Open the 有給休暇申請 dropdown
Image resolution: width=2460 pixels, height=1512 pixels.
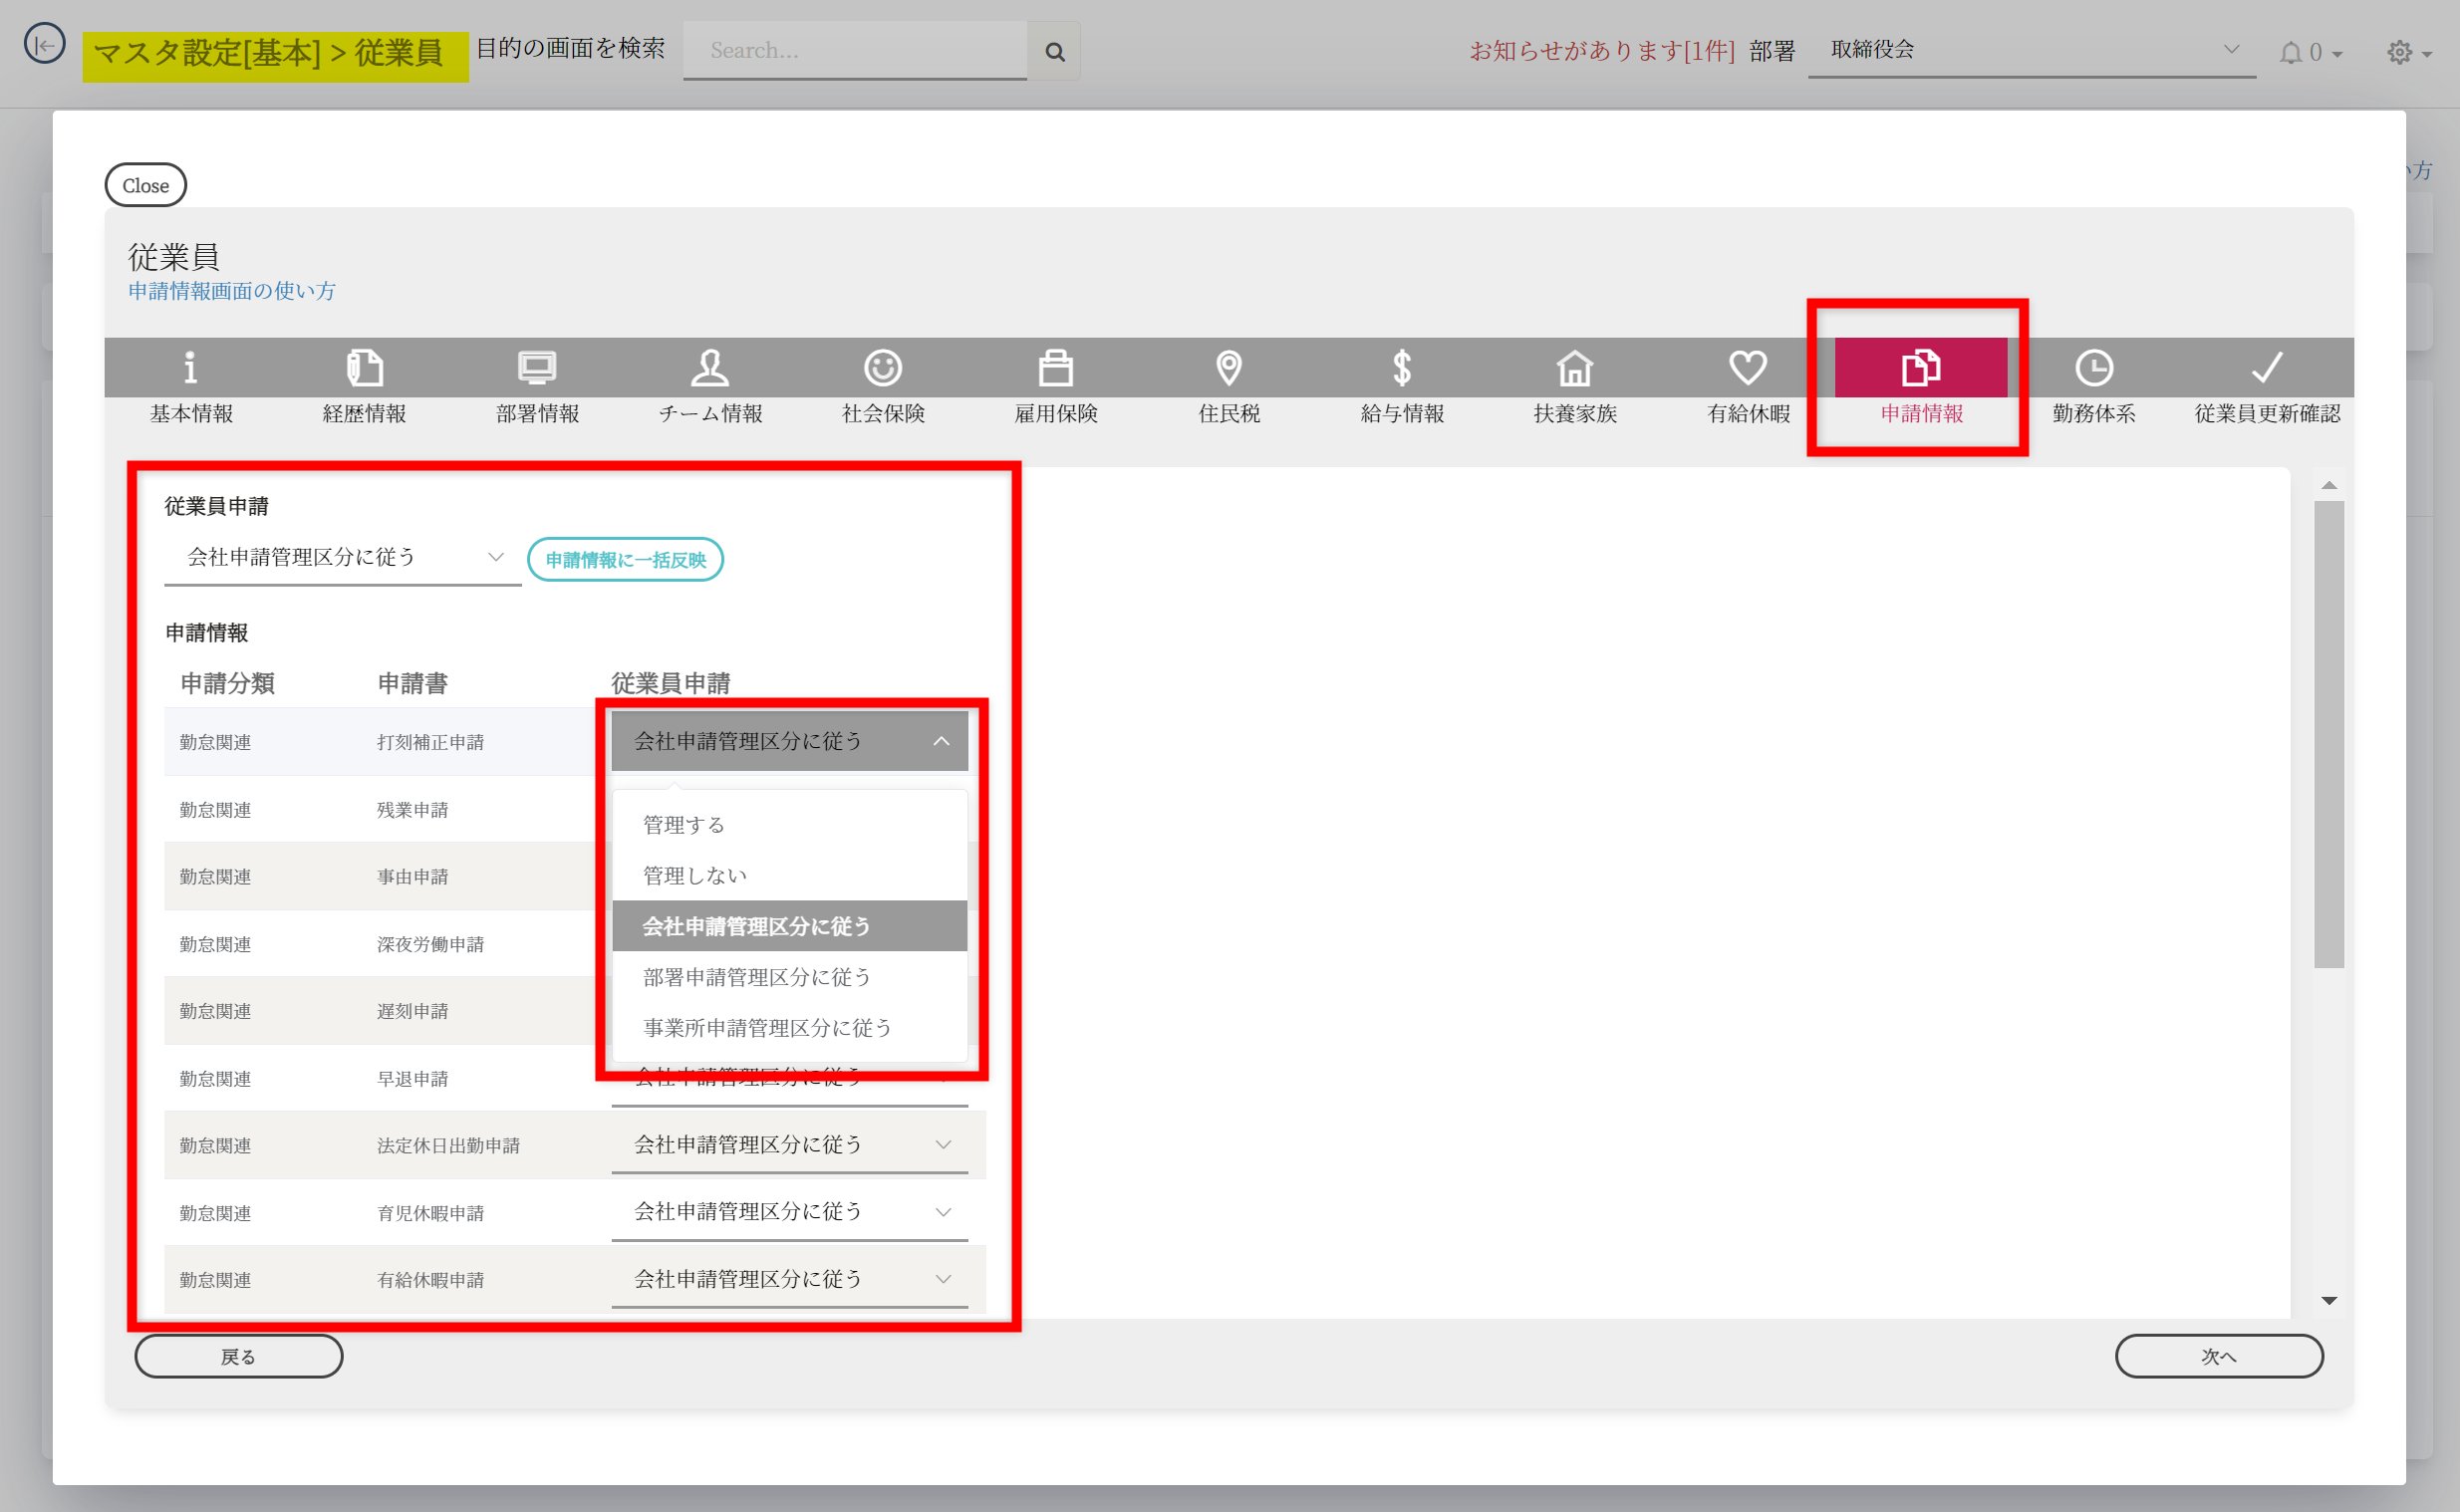point(789,1279)
